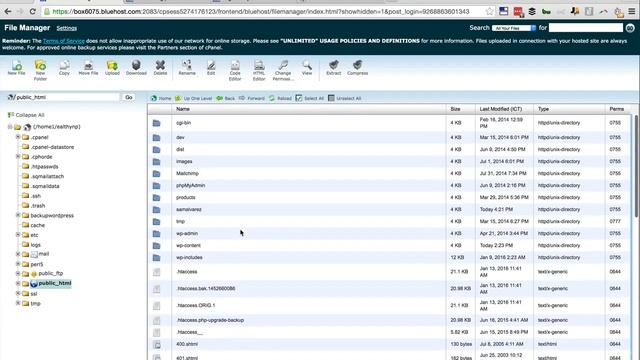The image size is (640, 360).
Task: Click the Download toolbar icon
Action: pos(136,68)
